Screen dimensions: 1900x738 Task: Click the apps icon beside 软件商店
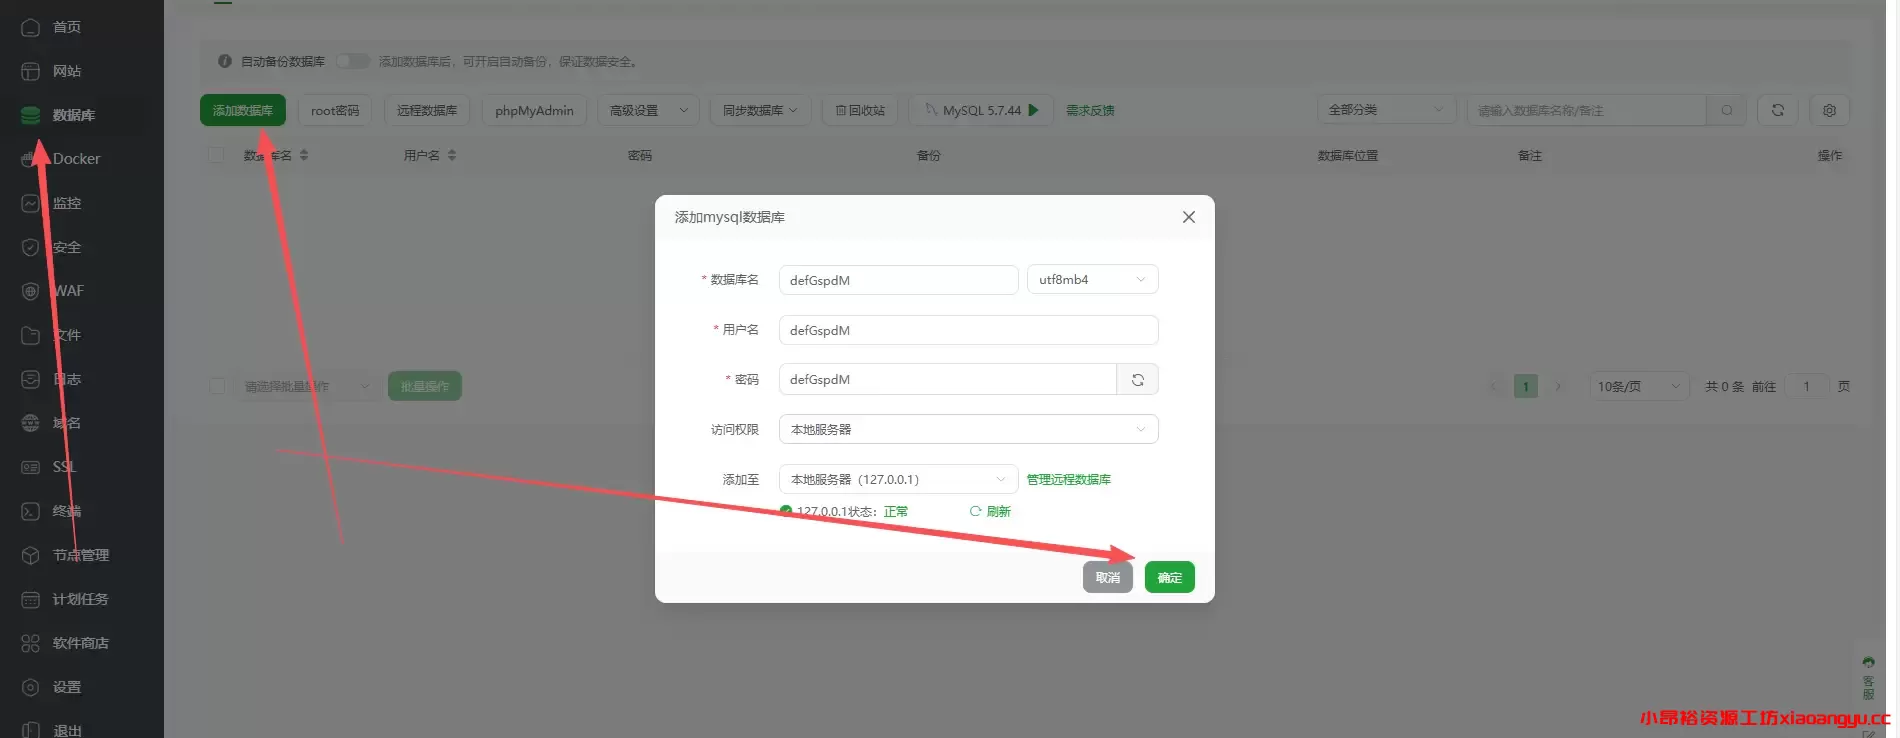tap(31, 643)
